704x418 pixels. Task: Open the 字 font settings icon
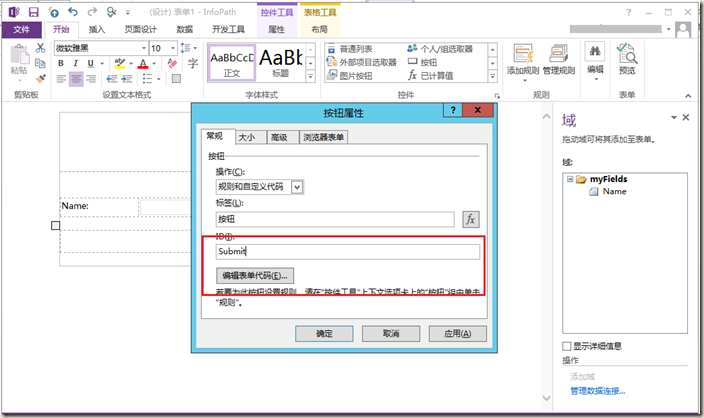point(193,63)
